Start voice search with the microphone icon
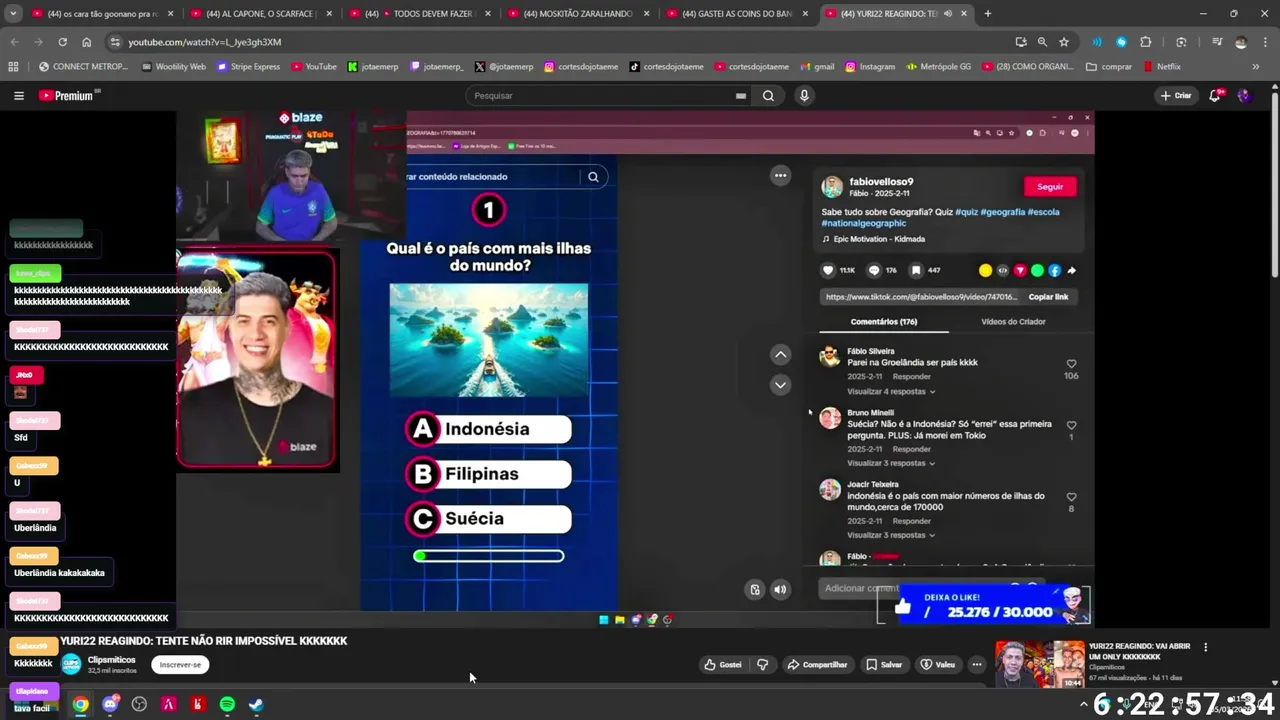The width and height of the screenshot is (1280, 720). pyautogui.click(x=804, y=96)
